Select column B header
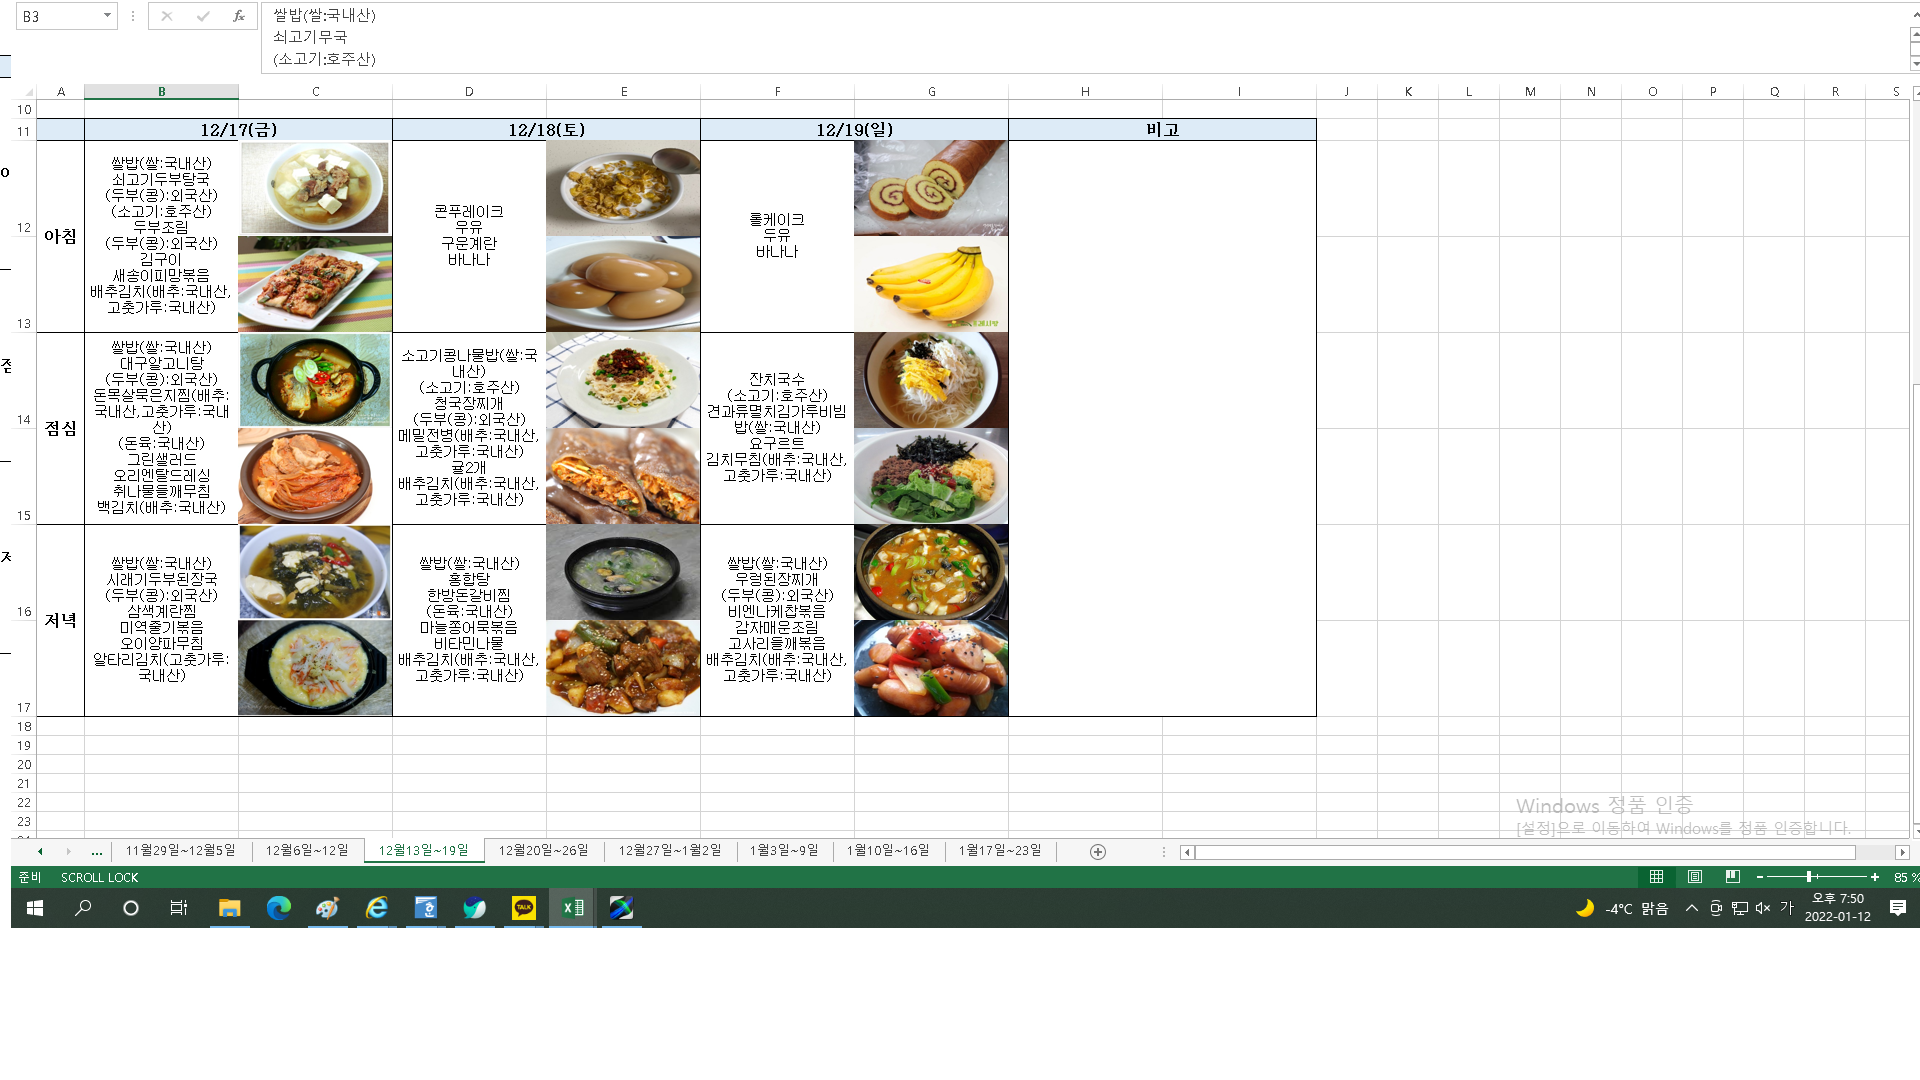Screen dimensions: 1920x1080 [x=161, y=91]
